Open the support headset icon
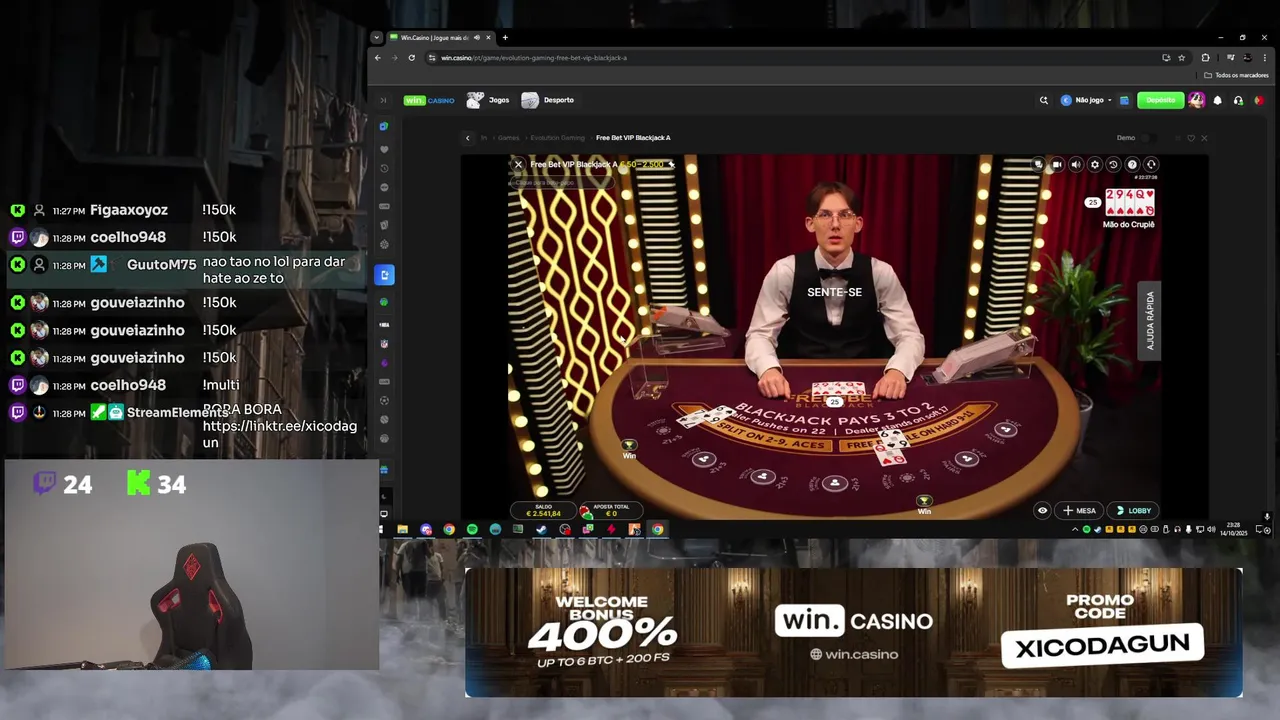The image size is (1280, 720). pyautogui.click(x=1238, y=100)
